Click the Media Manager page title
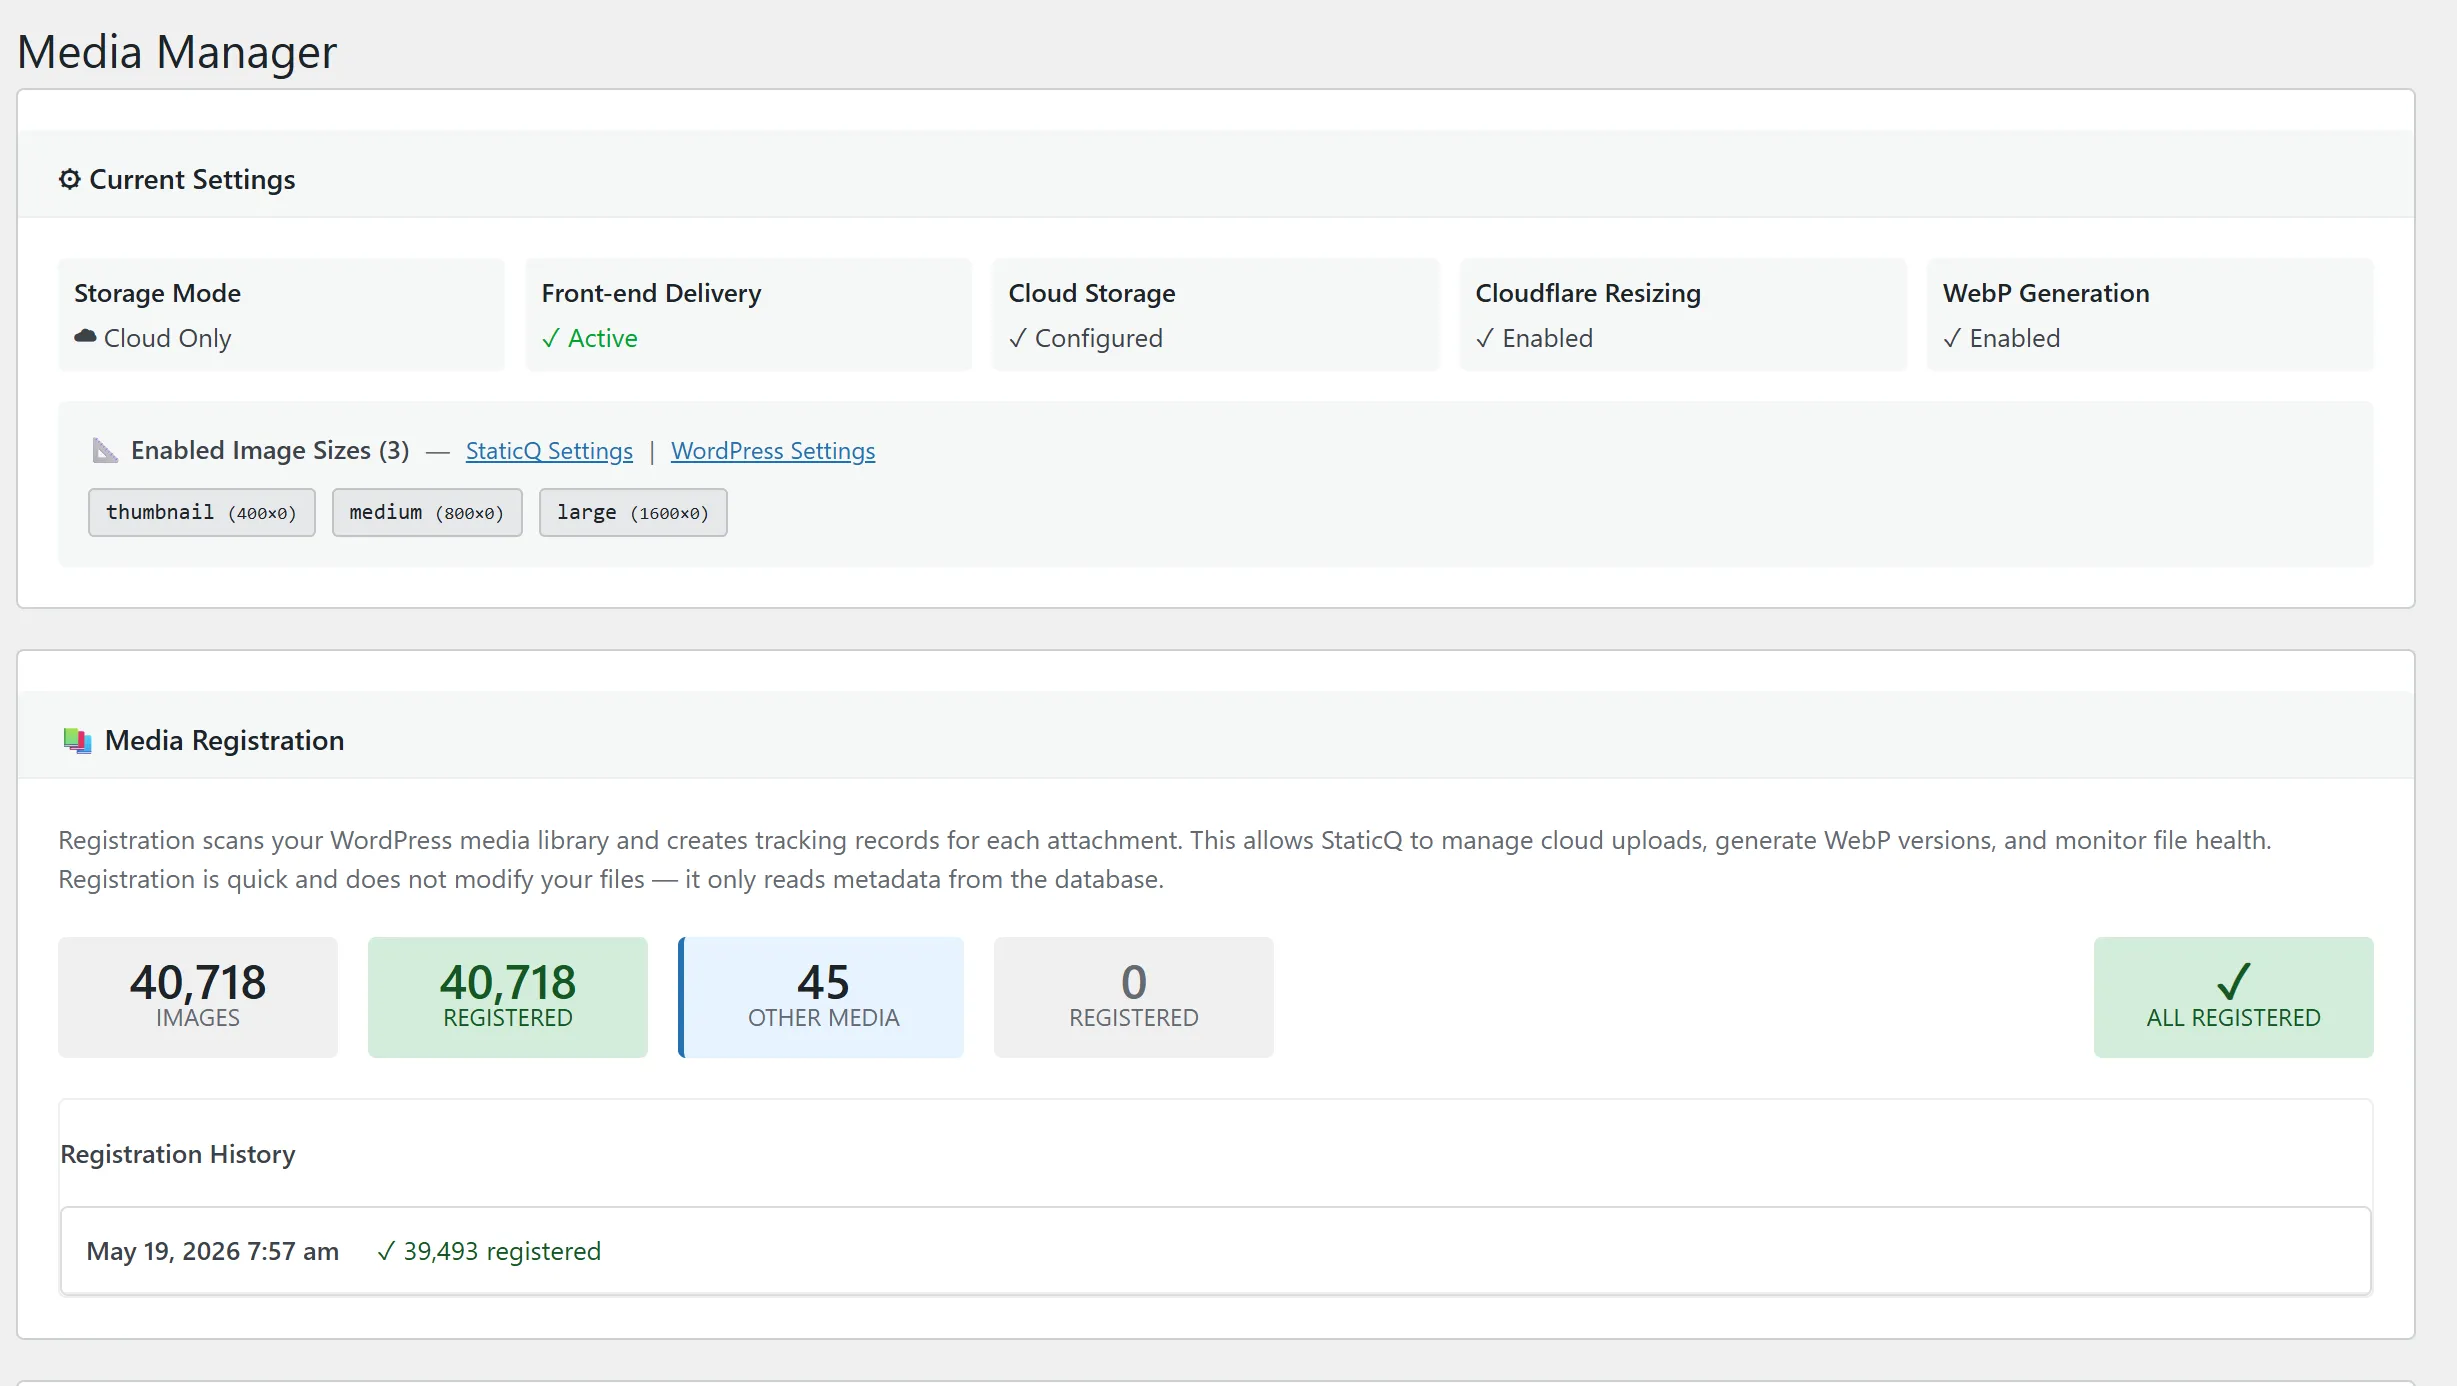Screen dimensions: 2457x1386 pos(177,52)
